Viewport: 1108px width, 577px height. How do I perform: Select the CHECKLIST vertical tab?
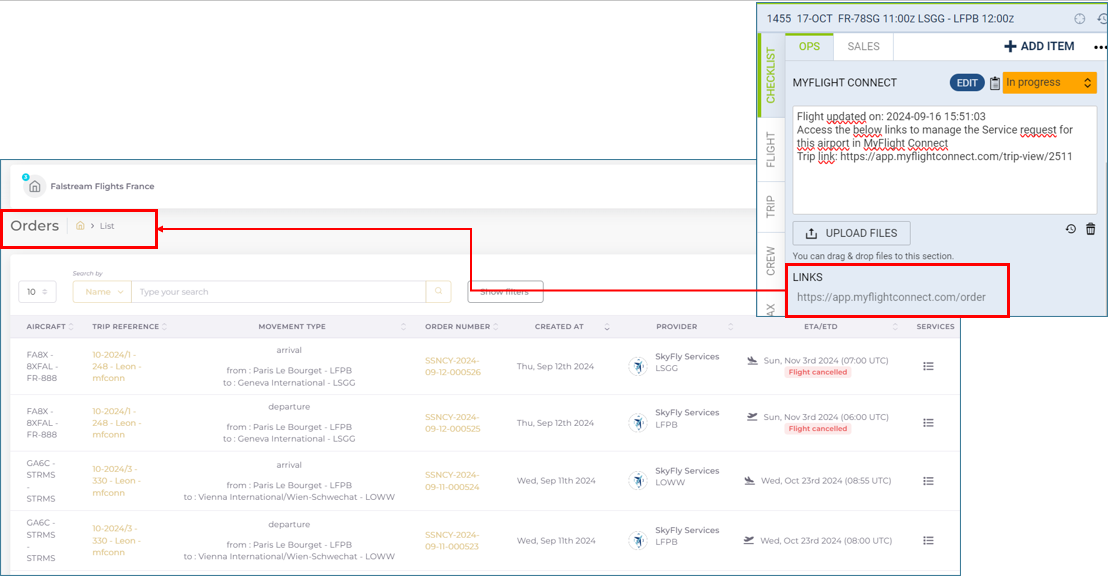coord(770,75)
